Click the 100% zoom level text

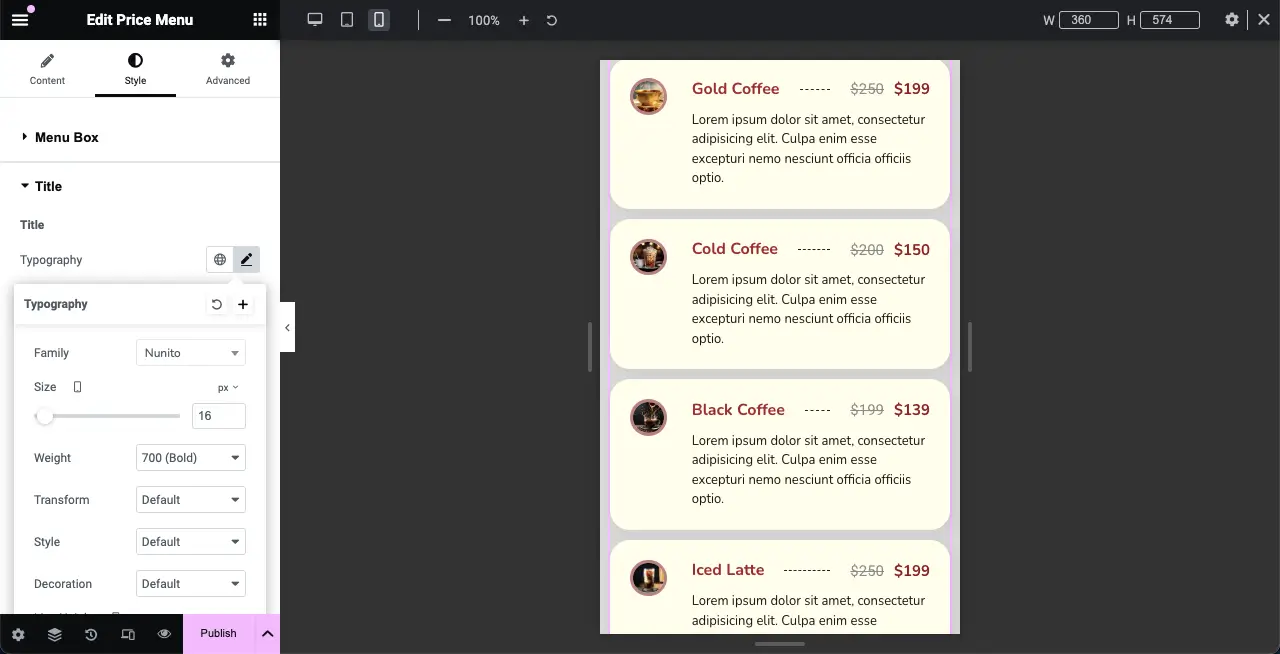484,20
